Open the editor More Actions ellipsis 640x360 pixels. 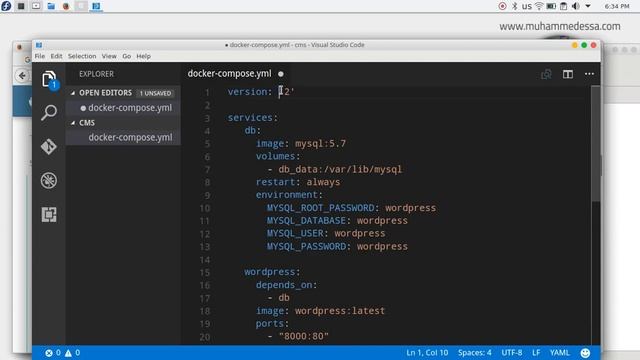click(589, 74)
